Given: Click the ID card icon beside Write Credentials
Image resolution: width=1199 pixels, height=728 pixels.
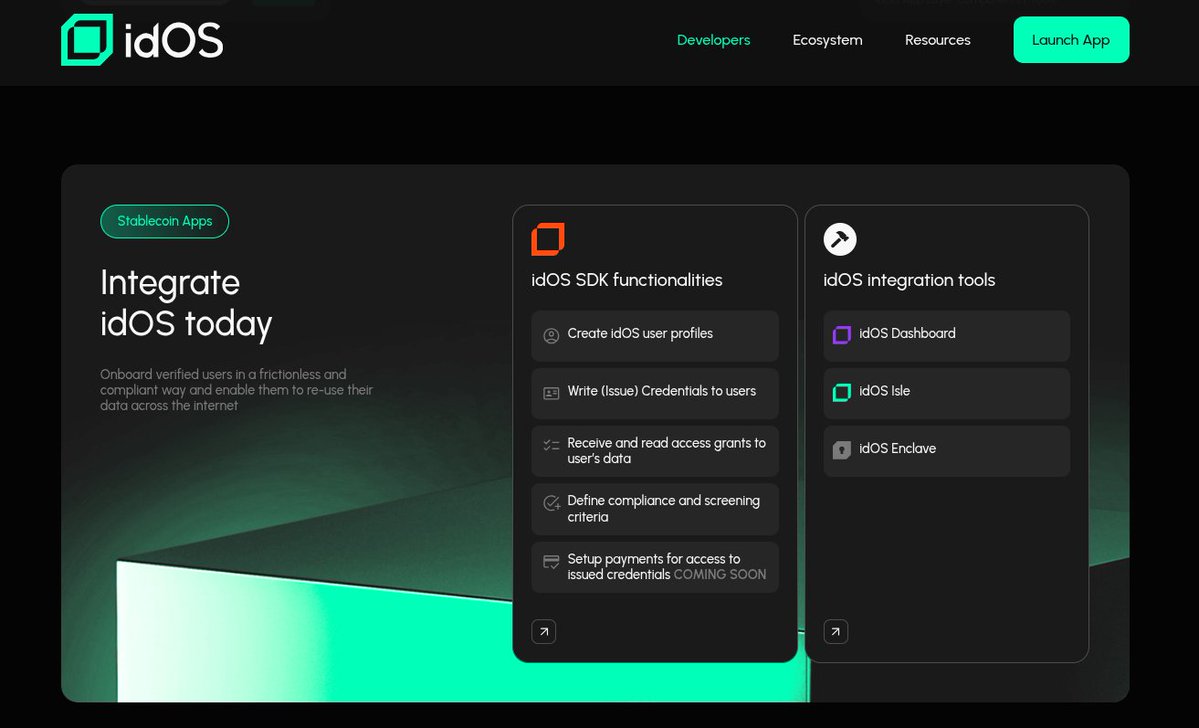Looking at the screenshot, I should [x=551, y=393].
